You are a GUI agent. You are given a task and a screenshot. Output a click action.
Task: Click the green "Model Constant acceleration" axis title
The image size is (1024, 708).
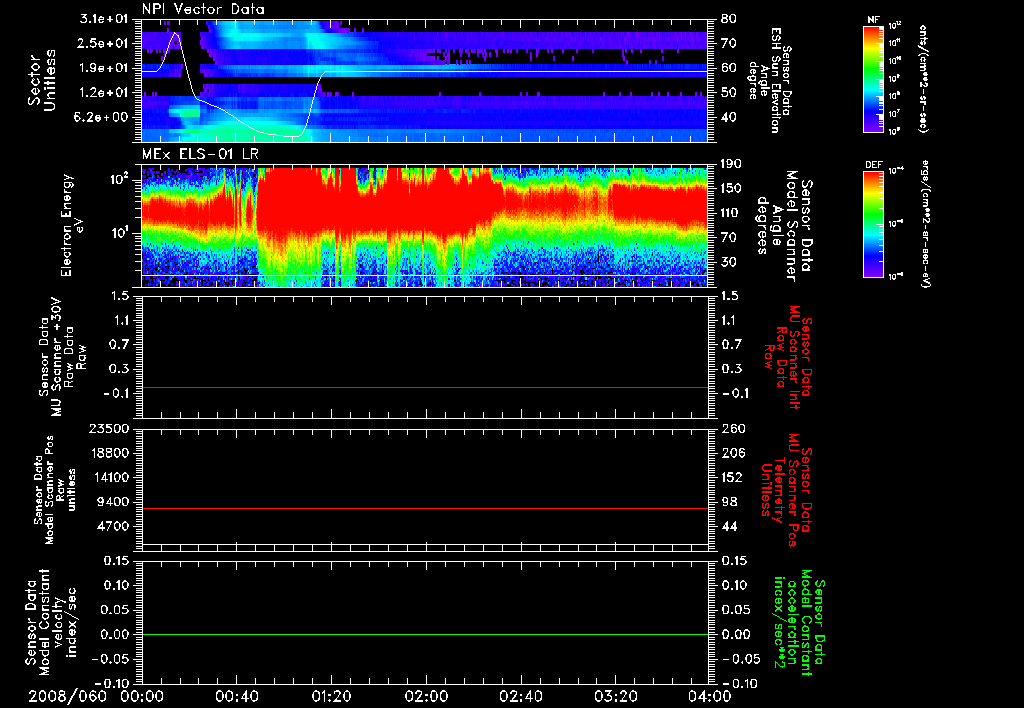point(800,622)
